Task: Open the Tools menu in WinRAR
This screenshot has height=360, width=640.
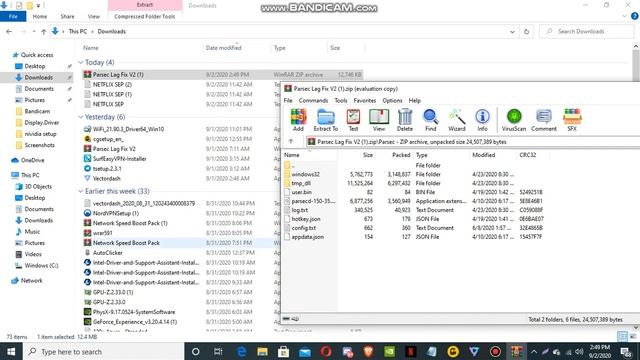Action: pyautogui.click(x=341, y=100)
